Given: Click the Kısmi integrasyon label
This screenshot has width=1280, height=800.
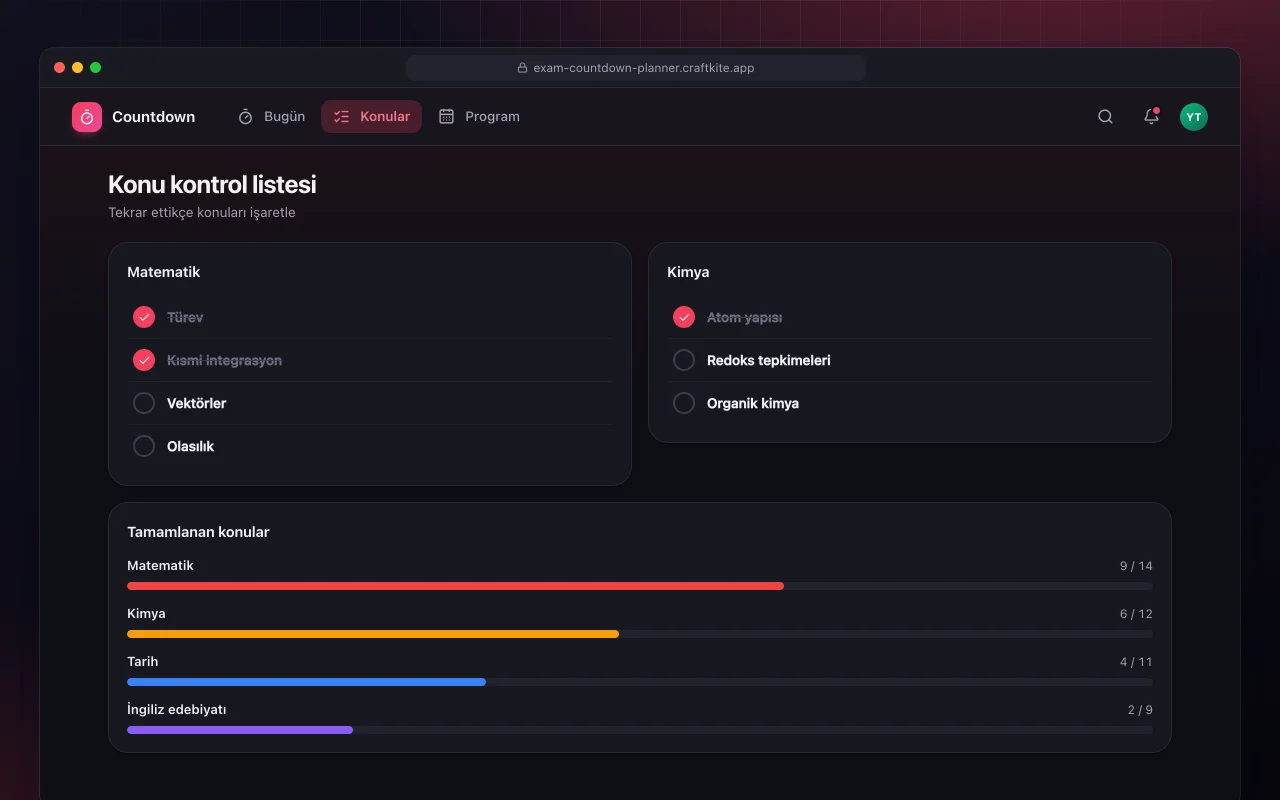Looking at the screenshot, I should pos(225,360).
